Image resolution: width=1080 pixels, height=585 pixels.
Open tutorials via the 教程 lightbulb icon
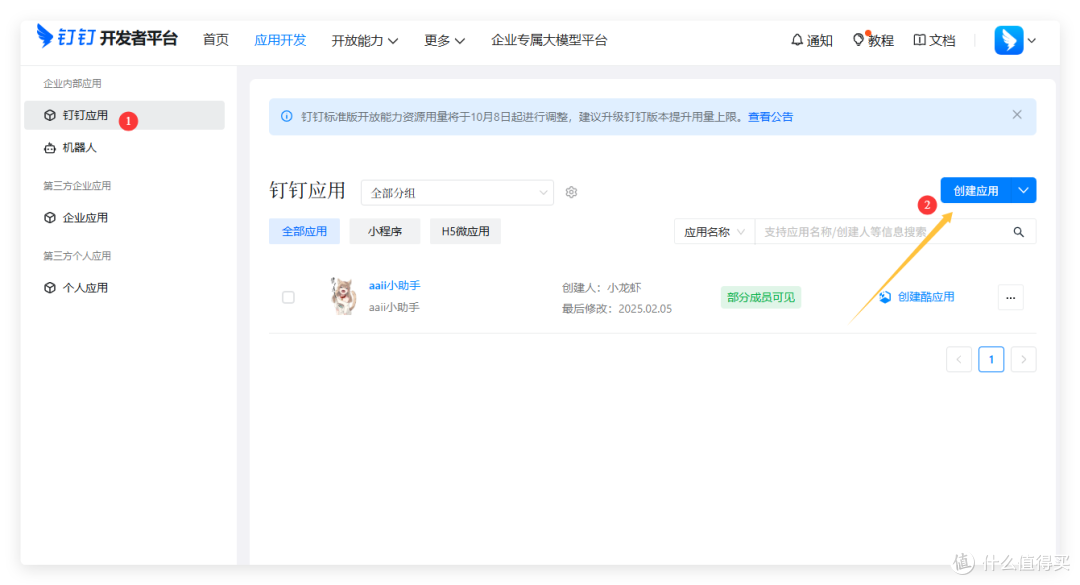(873, 41)
